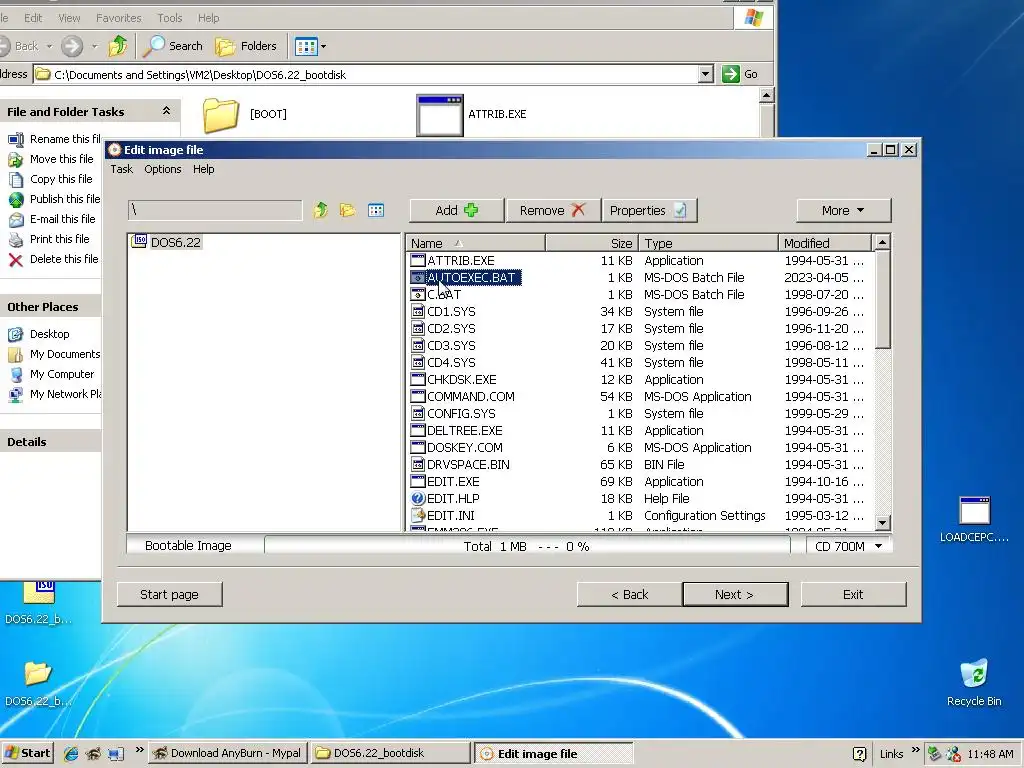
Task: Select [BOOT] folder in Explorer window
Action: tap(245, 114)
